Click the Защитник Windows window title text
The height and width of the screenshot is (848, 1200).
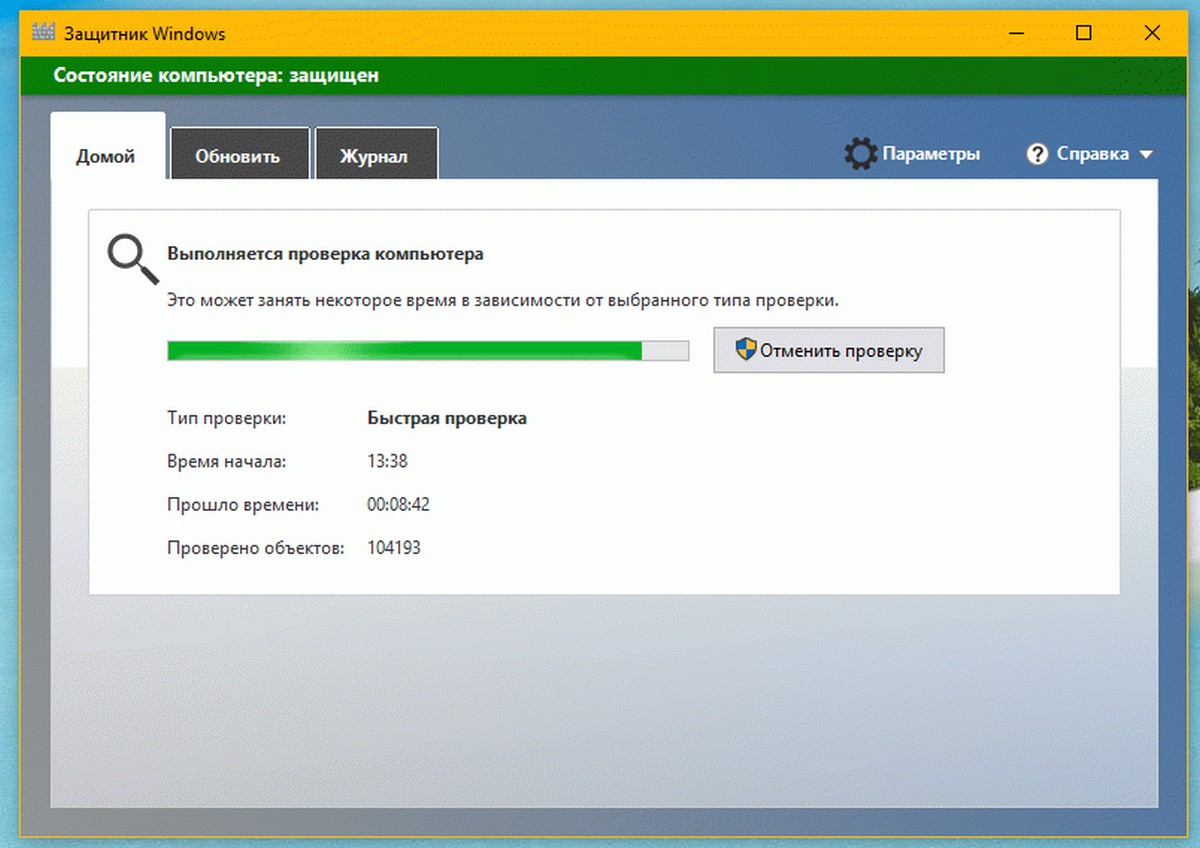(145, 33)
